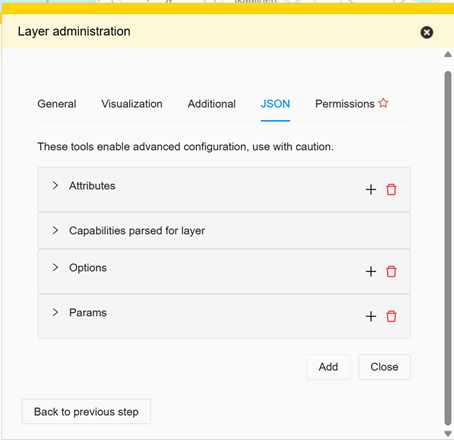Expand Capabilities parsed for layer chevron

click(x=55, y=230)
